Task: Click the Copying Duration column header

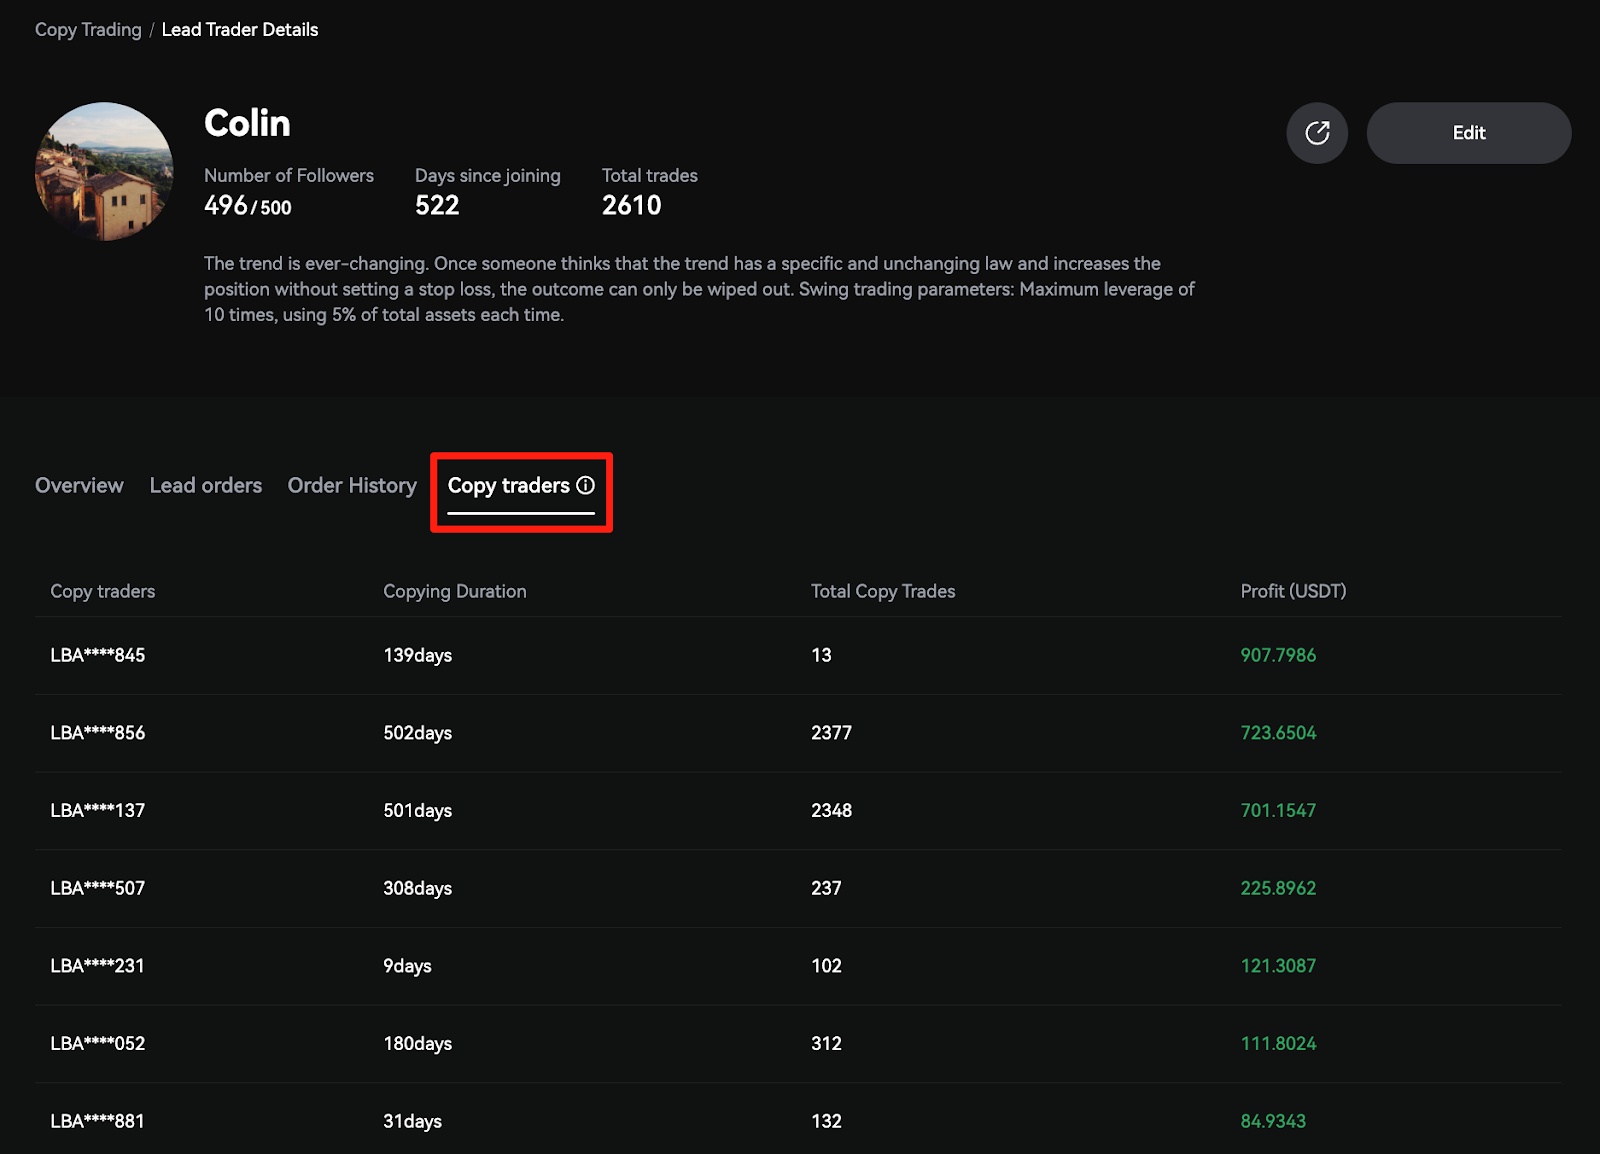Action: coord(455,591)
